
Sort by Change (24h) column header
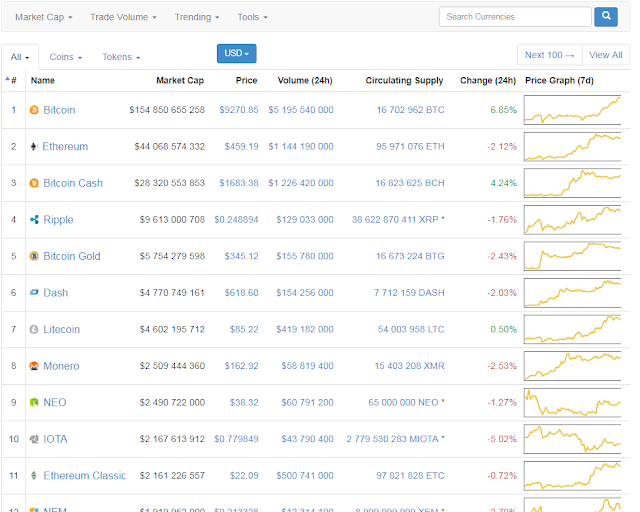coord(488,80)
